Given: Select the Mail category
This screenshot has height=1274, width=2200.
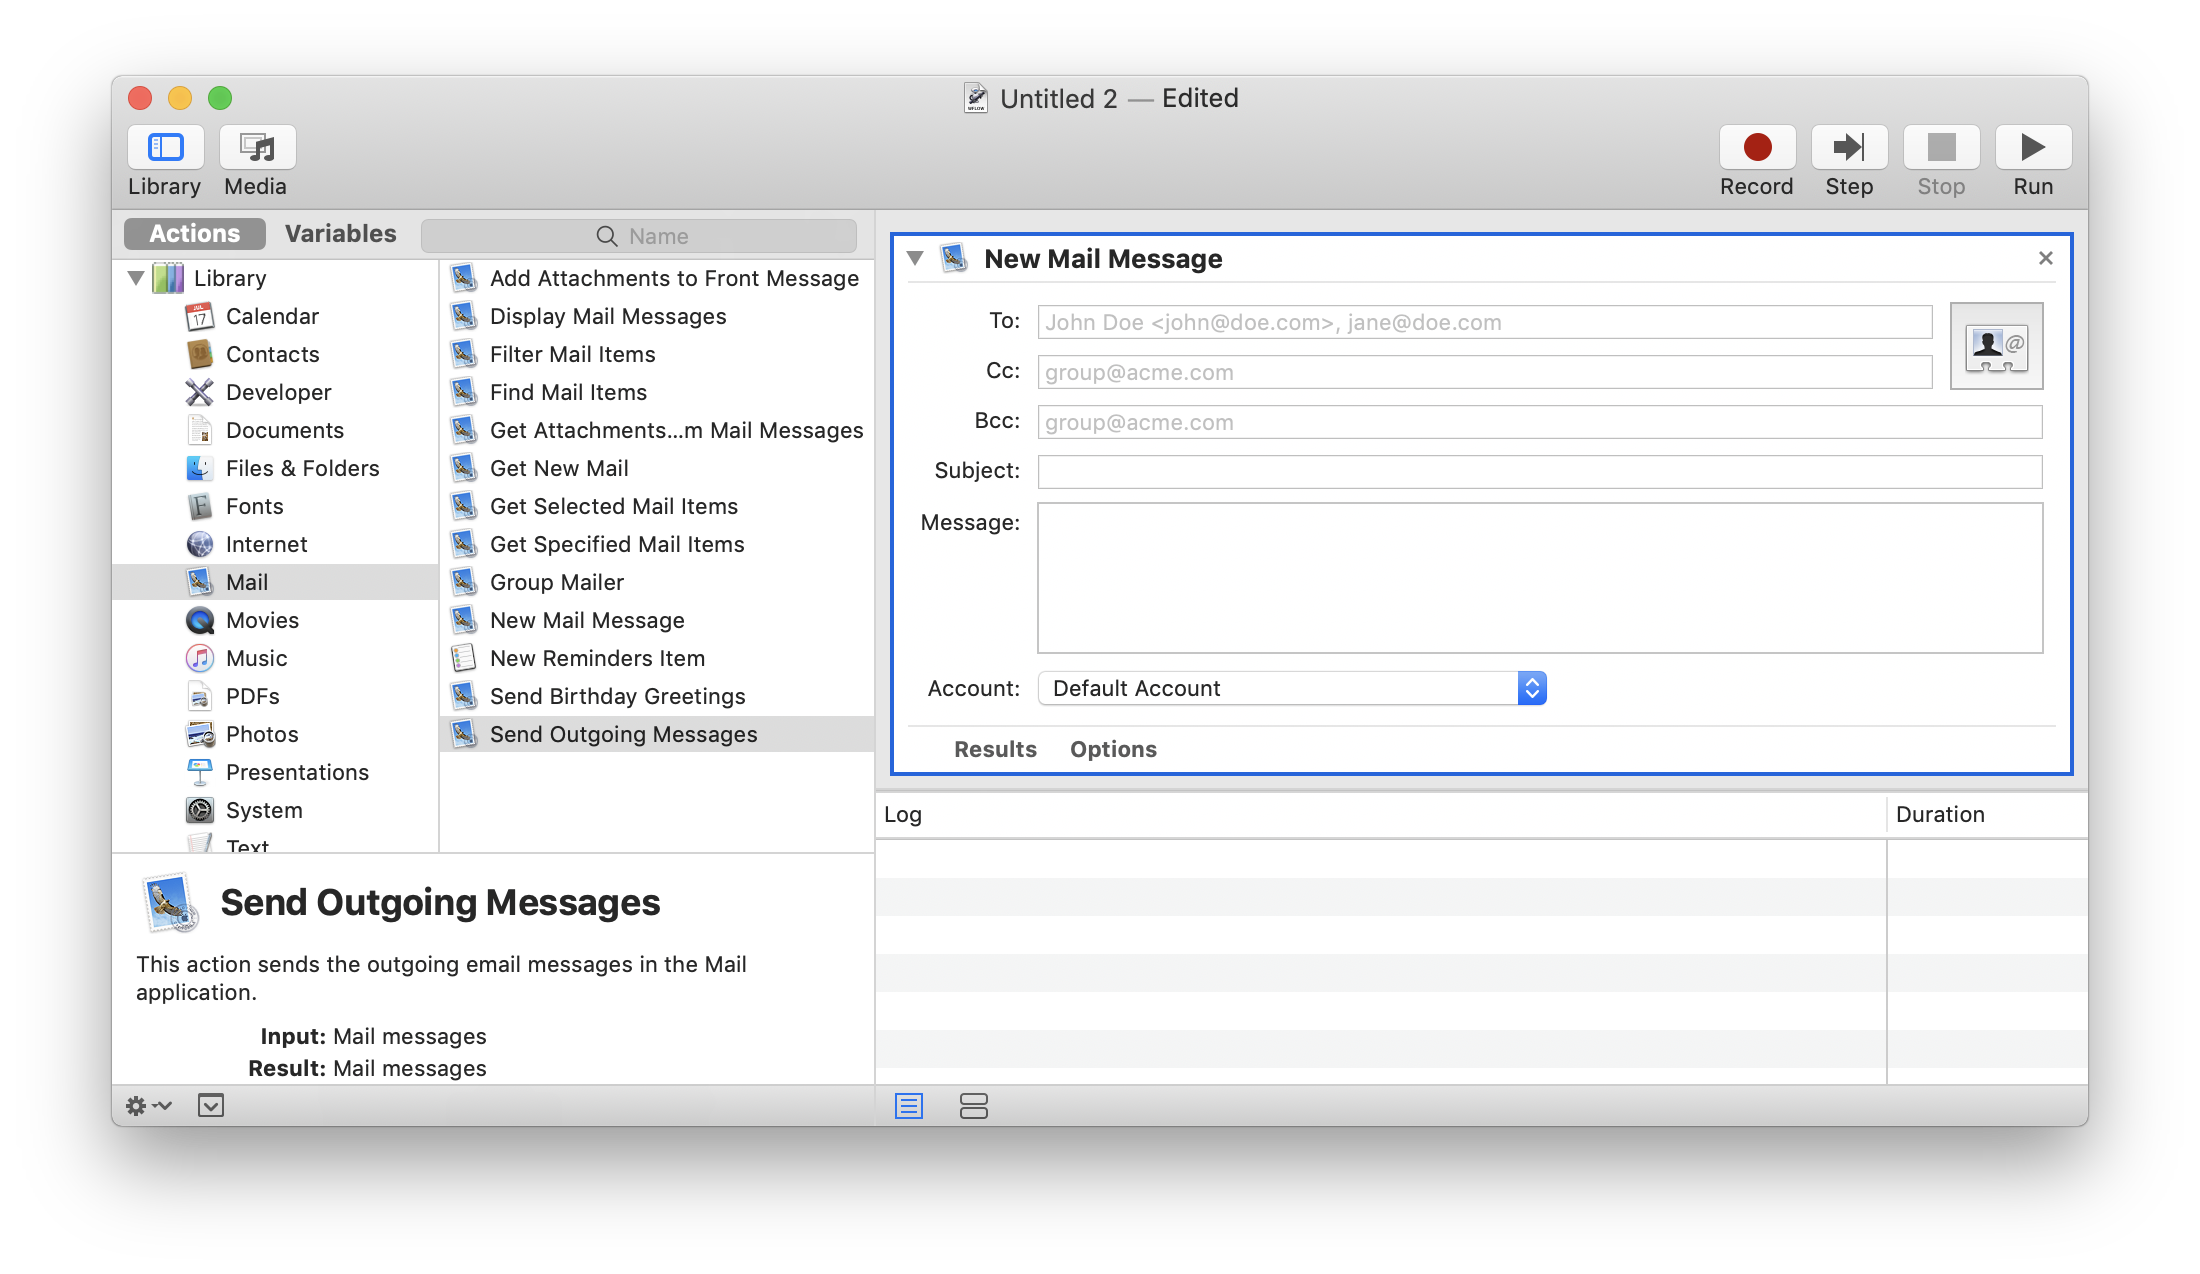Looking at the screenshot, I should tap(275, 582).
